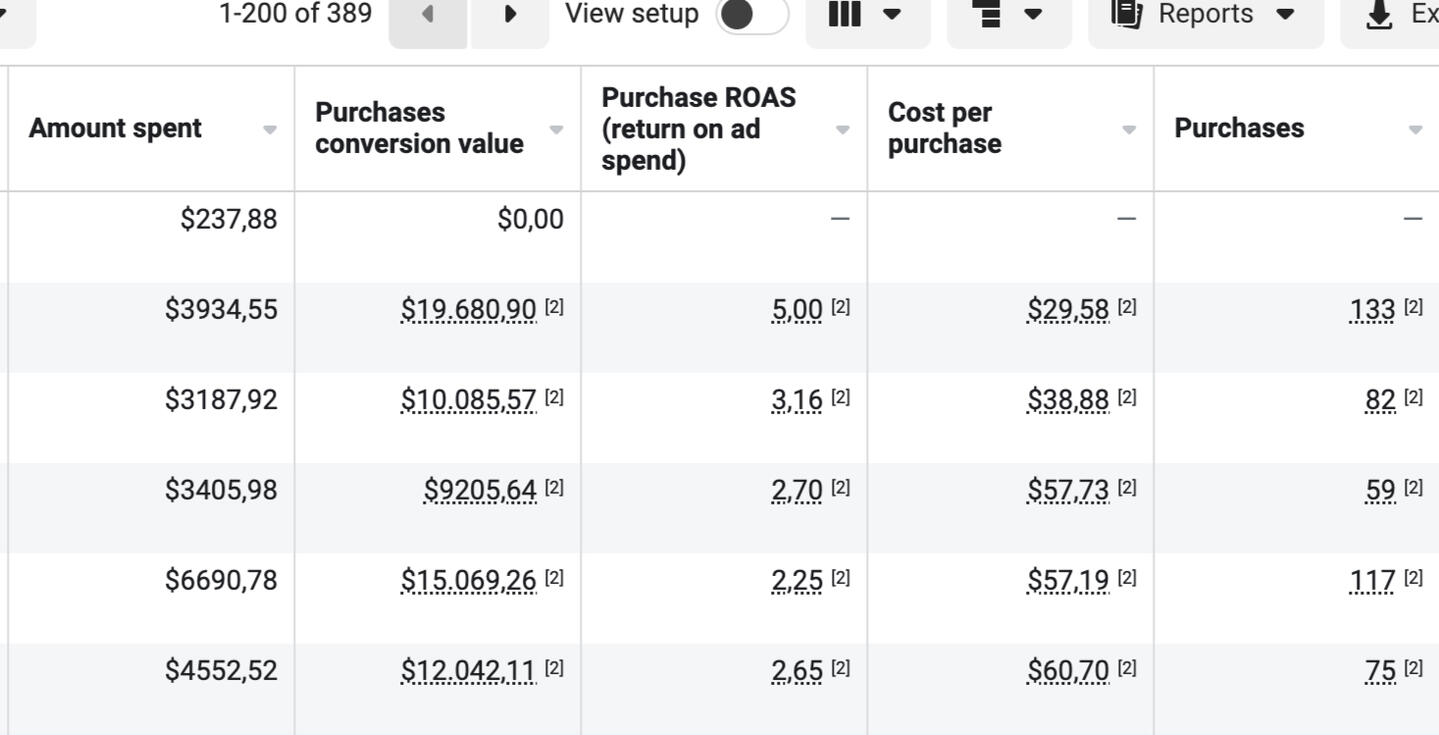Open Cost per purchase column arrow
This screenshot has height=735, width=1439.
1128,130
